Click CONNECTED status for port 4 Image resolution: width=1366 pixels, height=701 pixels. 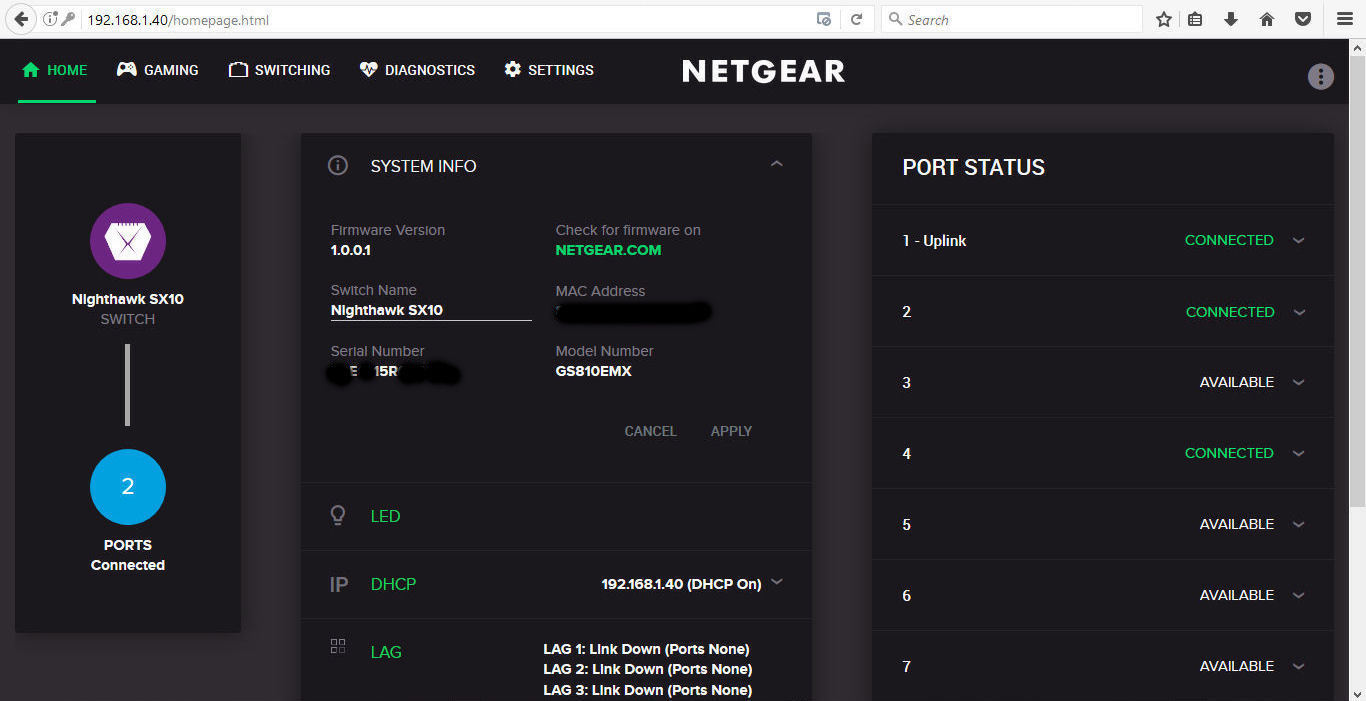point(1229,453)
